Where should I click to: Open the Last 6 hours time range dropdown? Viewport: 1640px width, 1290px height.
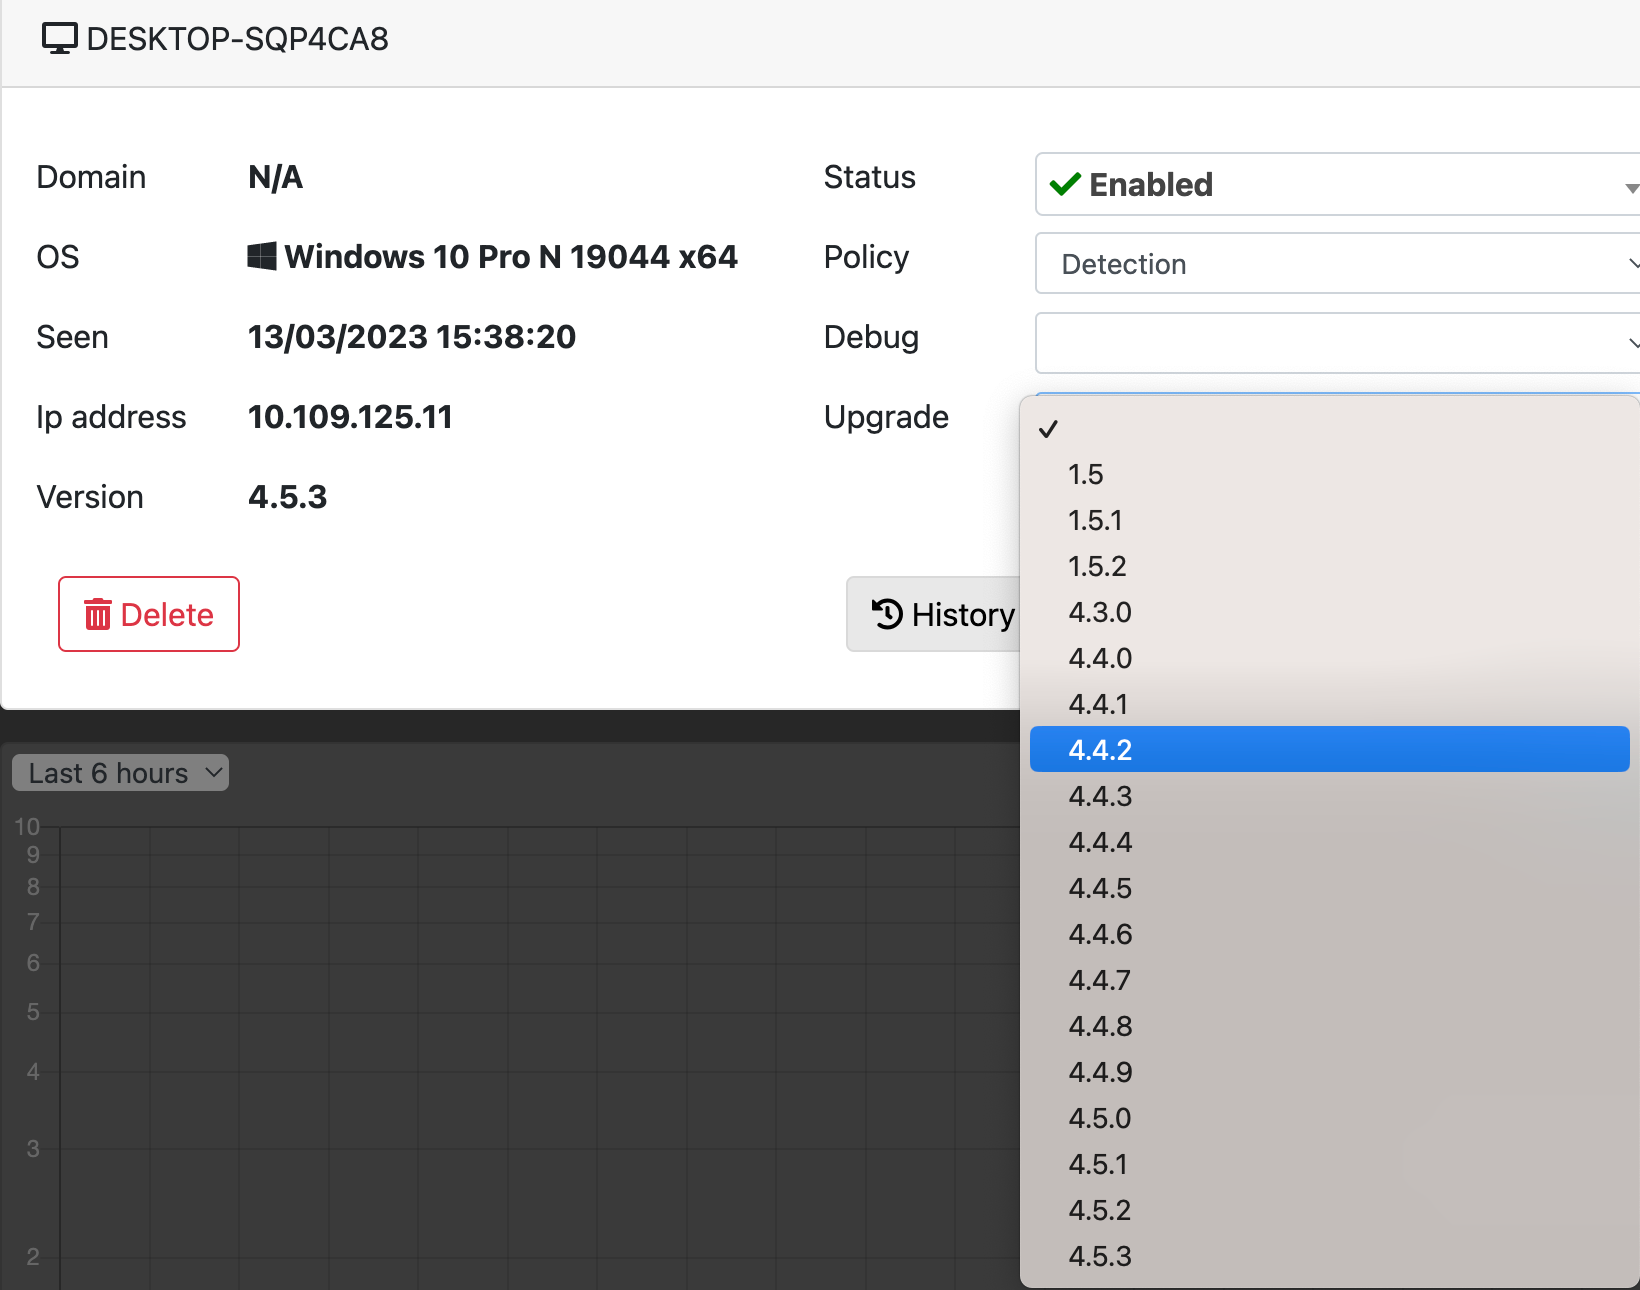click(120, 773)
